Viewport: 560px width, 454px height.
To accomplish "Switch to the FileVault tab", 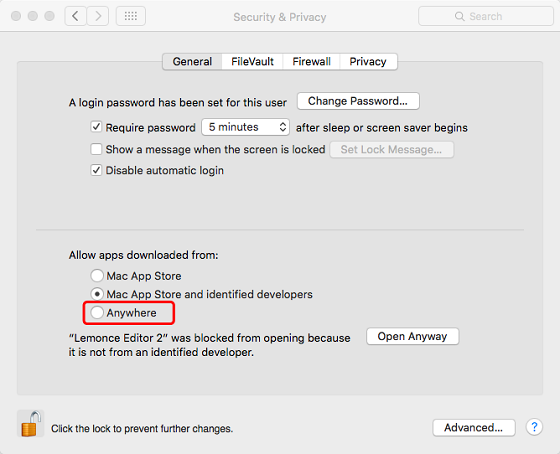I will point(252,61).
